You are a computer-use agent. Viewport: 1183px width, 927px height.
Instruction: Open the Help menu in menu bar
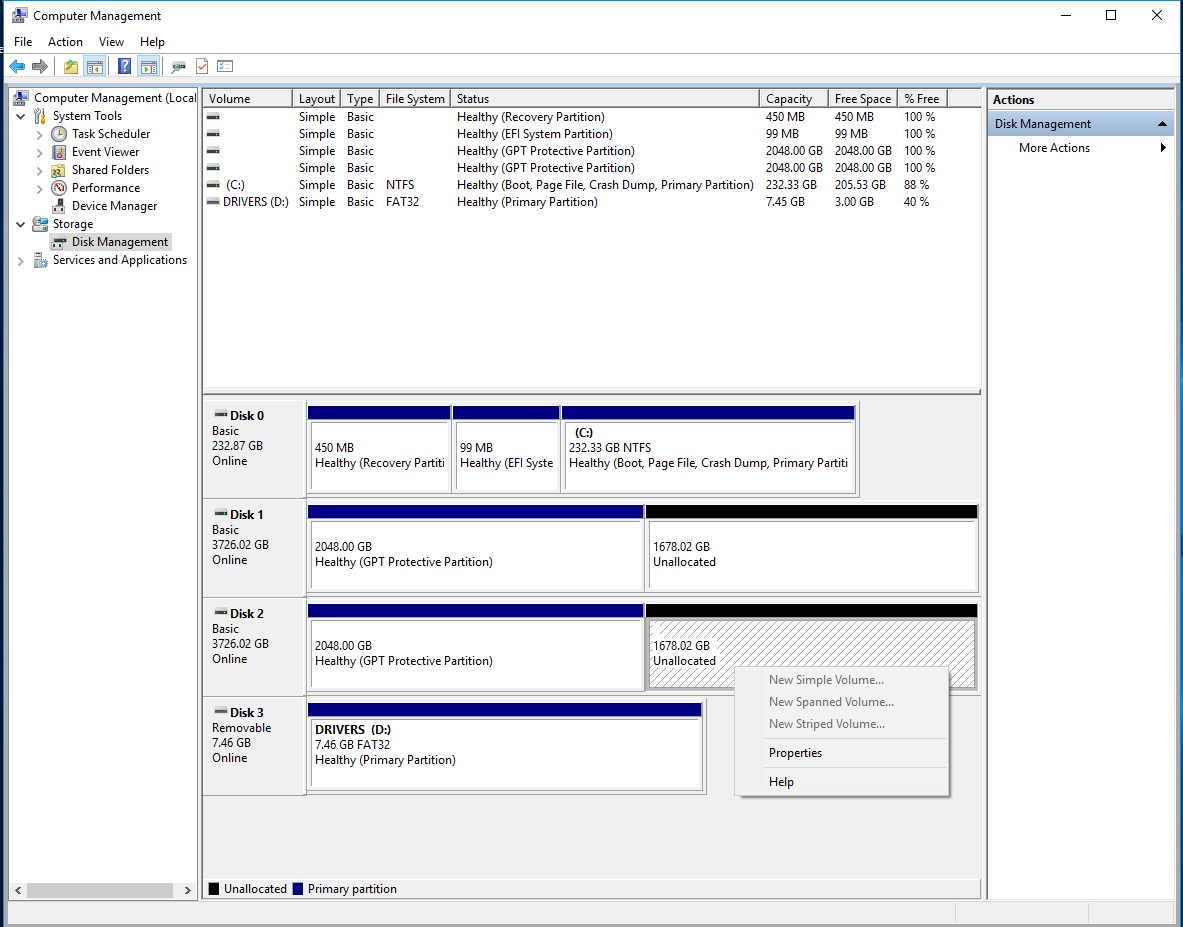152,41
